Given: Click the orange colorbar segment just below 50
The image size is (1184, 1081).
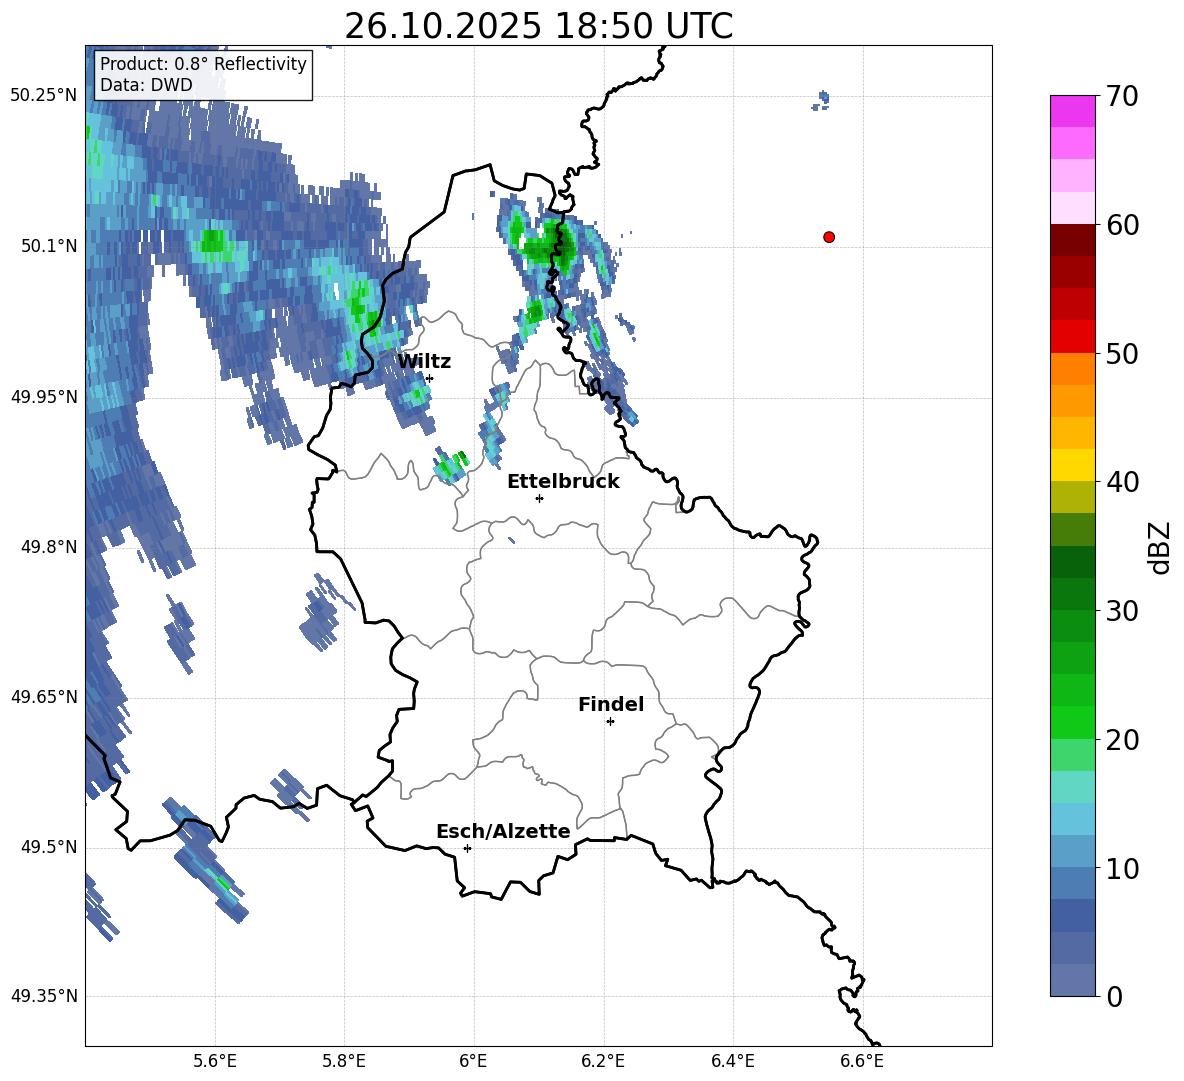Looking at the screenshot, I should click(x=1072, y=369).
